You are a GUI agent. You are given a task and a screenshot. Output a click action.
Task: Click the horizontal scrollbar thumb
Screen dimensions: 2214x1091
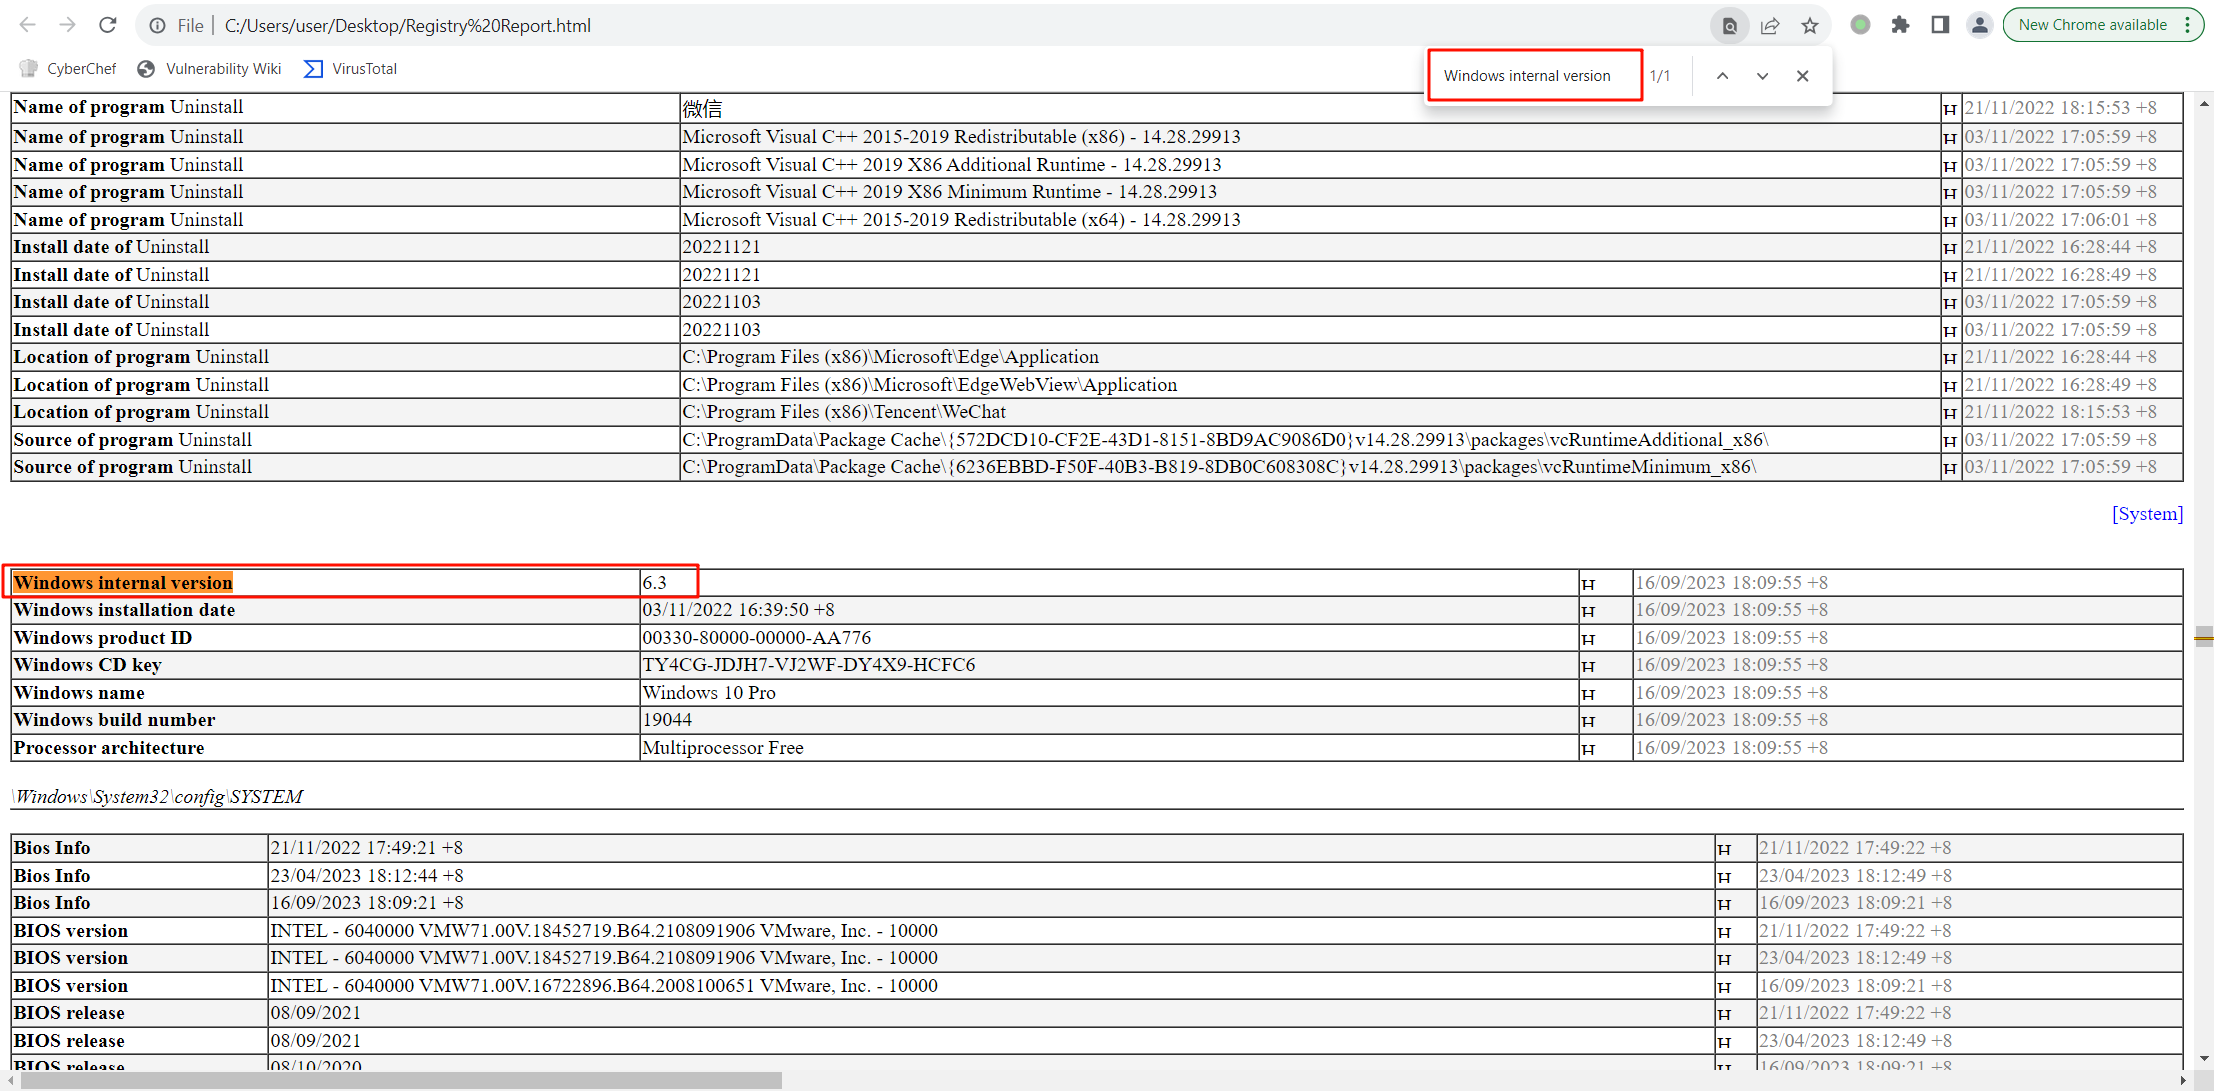(x=401, y=1081)
